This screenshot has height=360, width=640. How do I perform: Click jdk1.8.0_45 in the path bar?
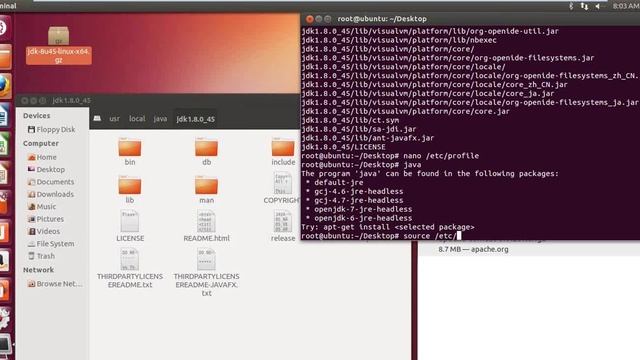[x=196, y=119]
